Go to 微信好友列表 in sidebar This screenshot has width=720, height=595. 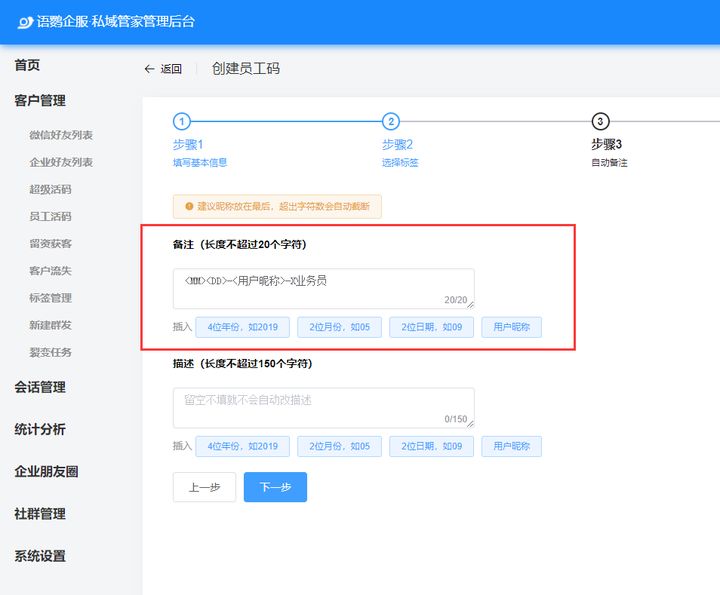(x=61, y=135)
